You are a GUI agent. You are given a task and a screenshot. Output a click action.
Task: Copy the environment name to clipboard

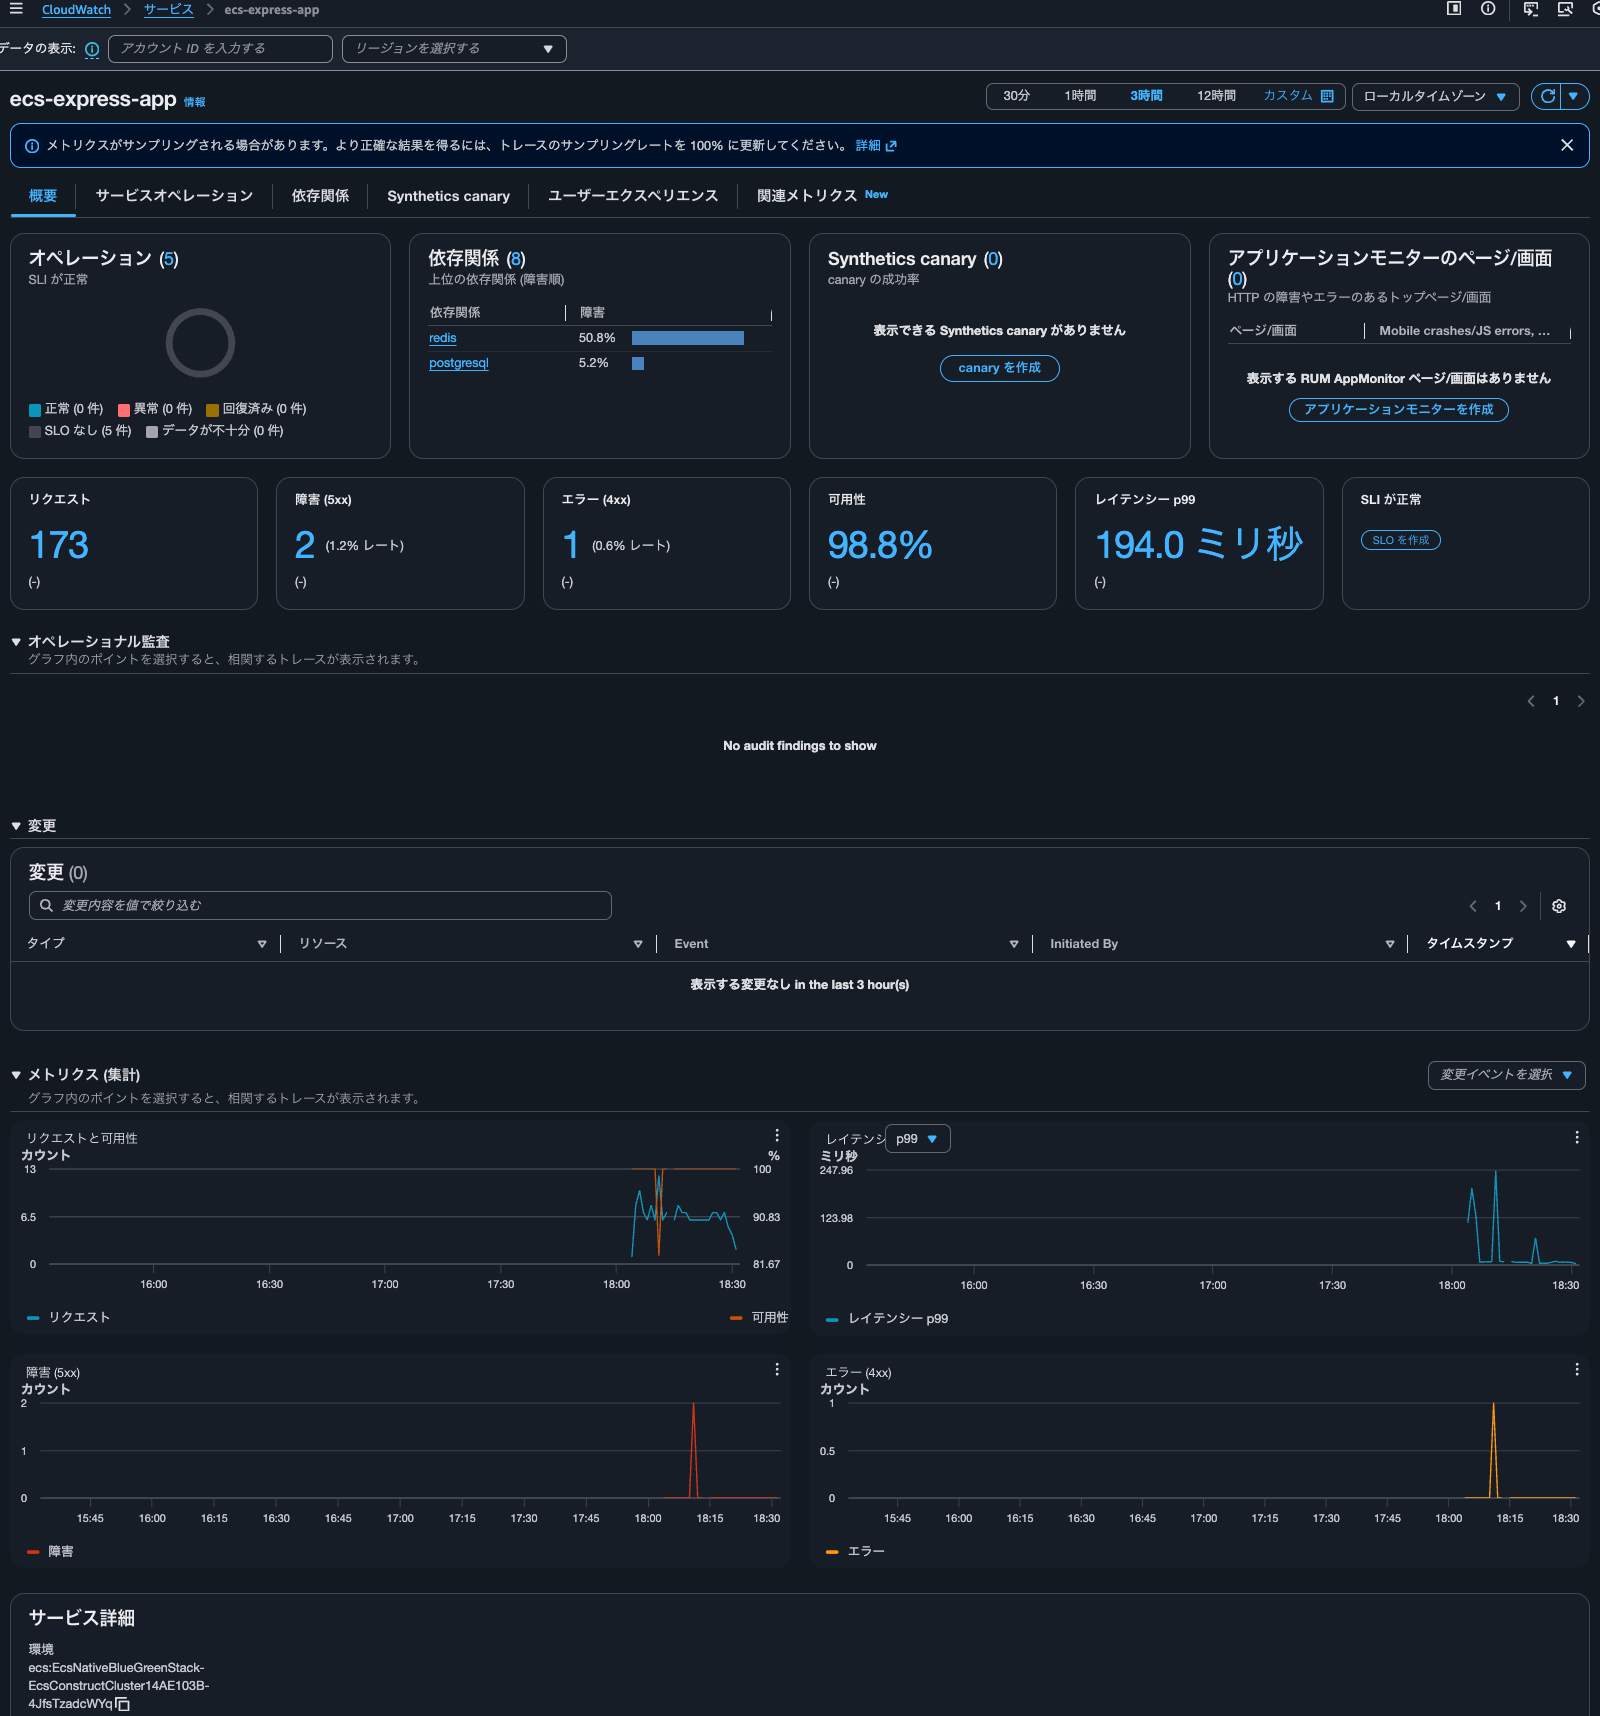123,1704
